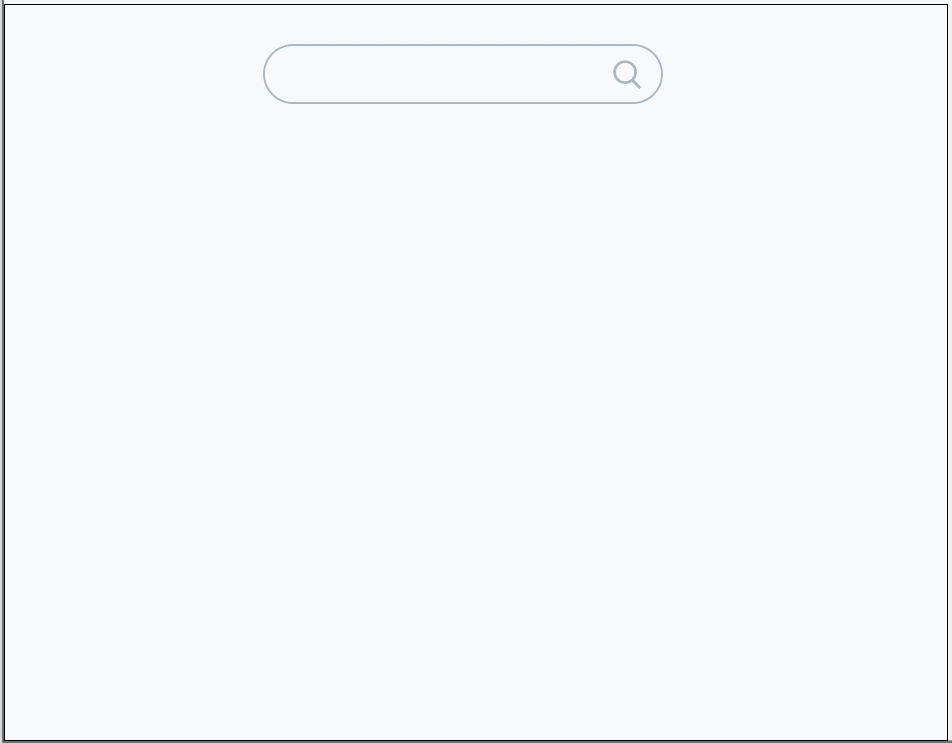This screenshot has height=743, width=952.
Task: Click the rounded cap of the search bar
Action: coord(277,74)
